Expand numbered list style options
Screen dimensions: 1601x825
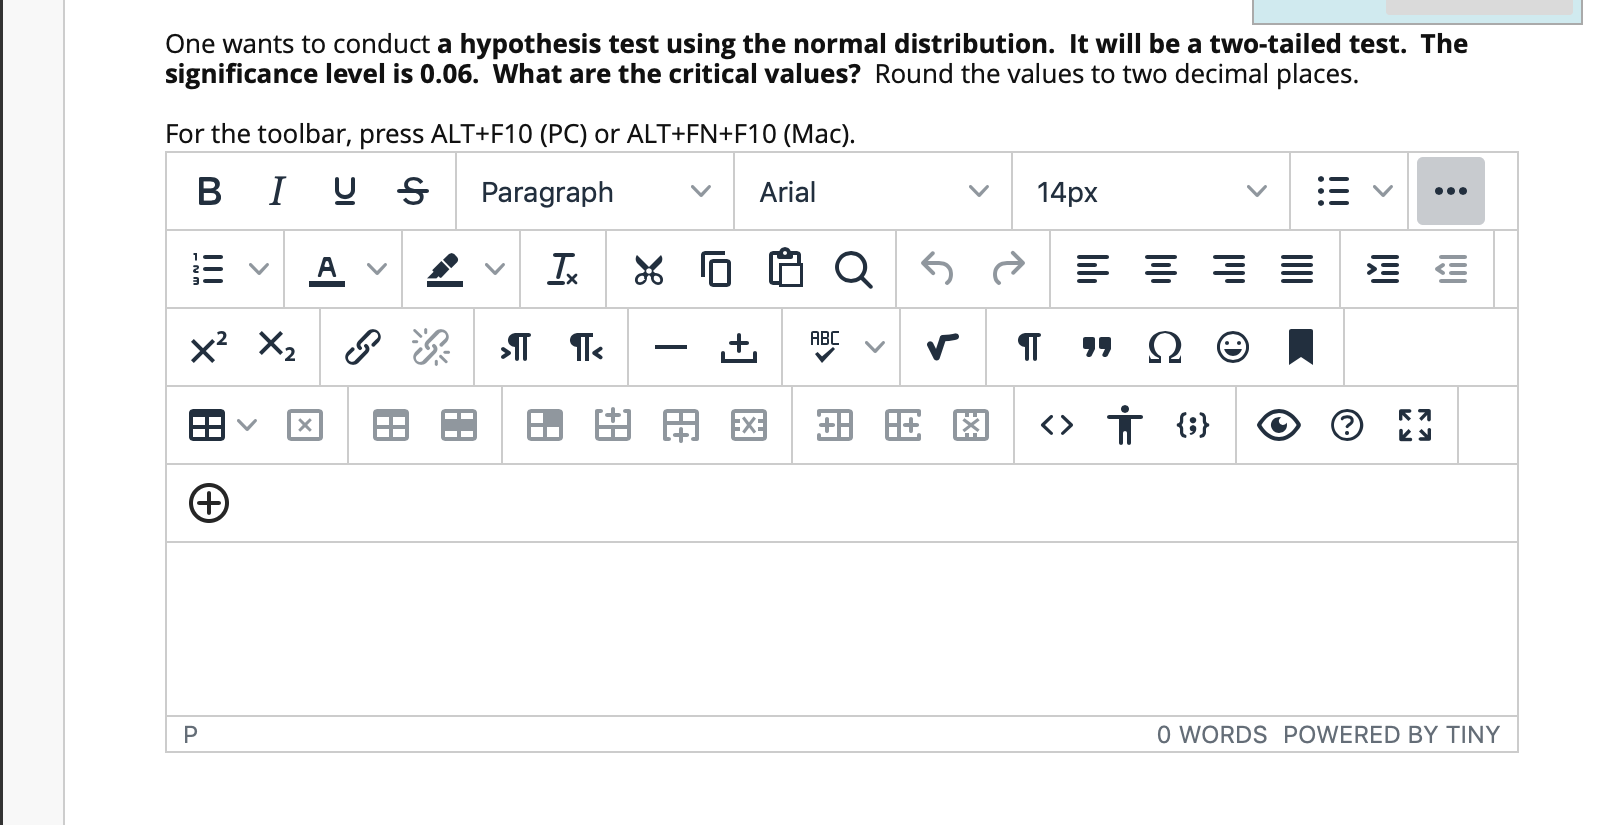[x=259, y=269]
